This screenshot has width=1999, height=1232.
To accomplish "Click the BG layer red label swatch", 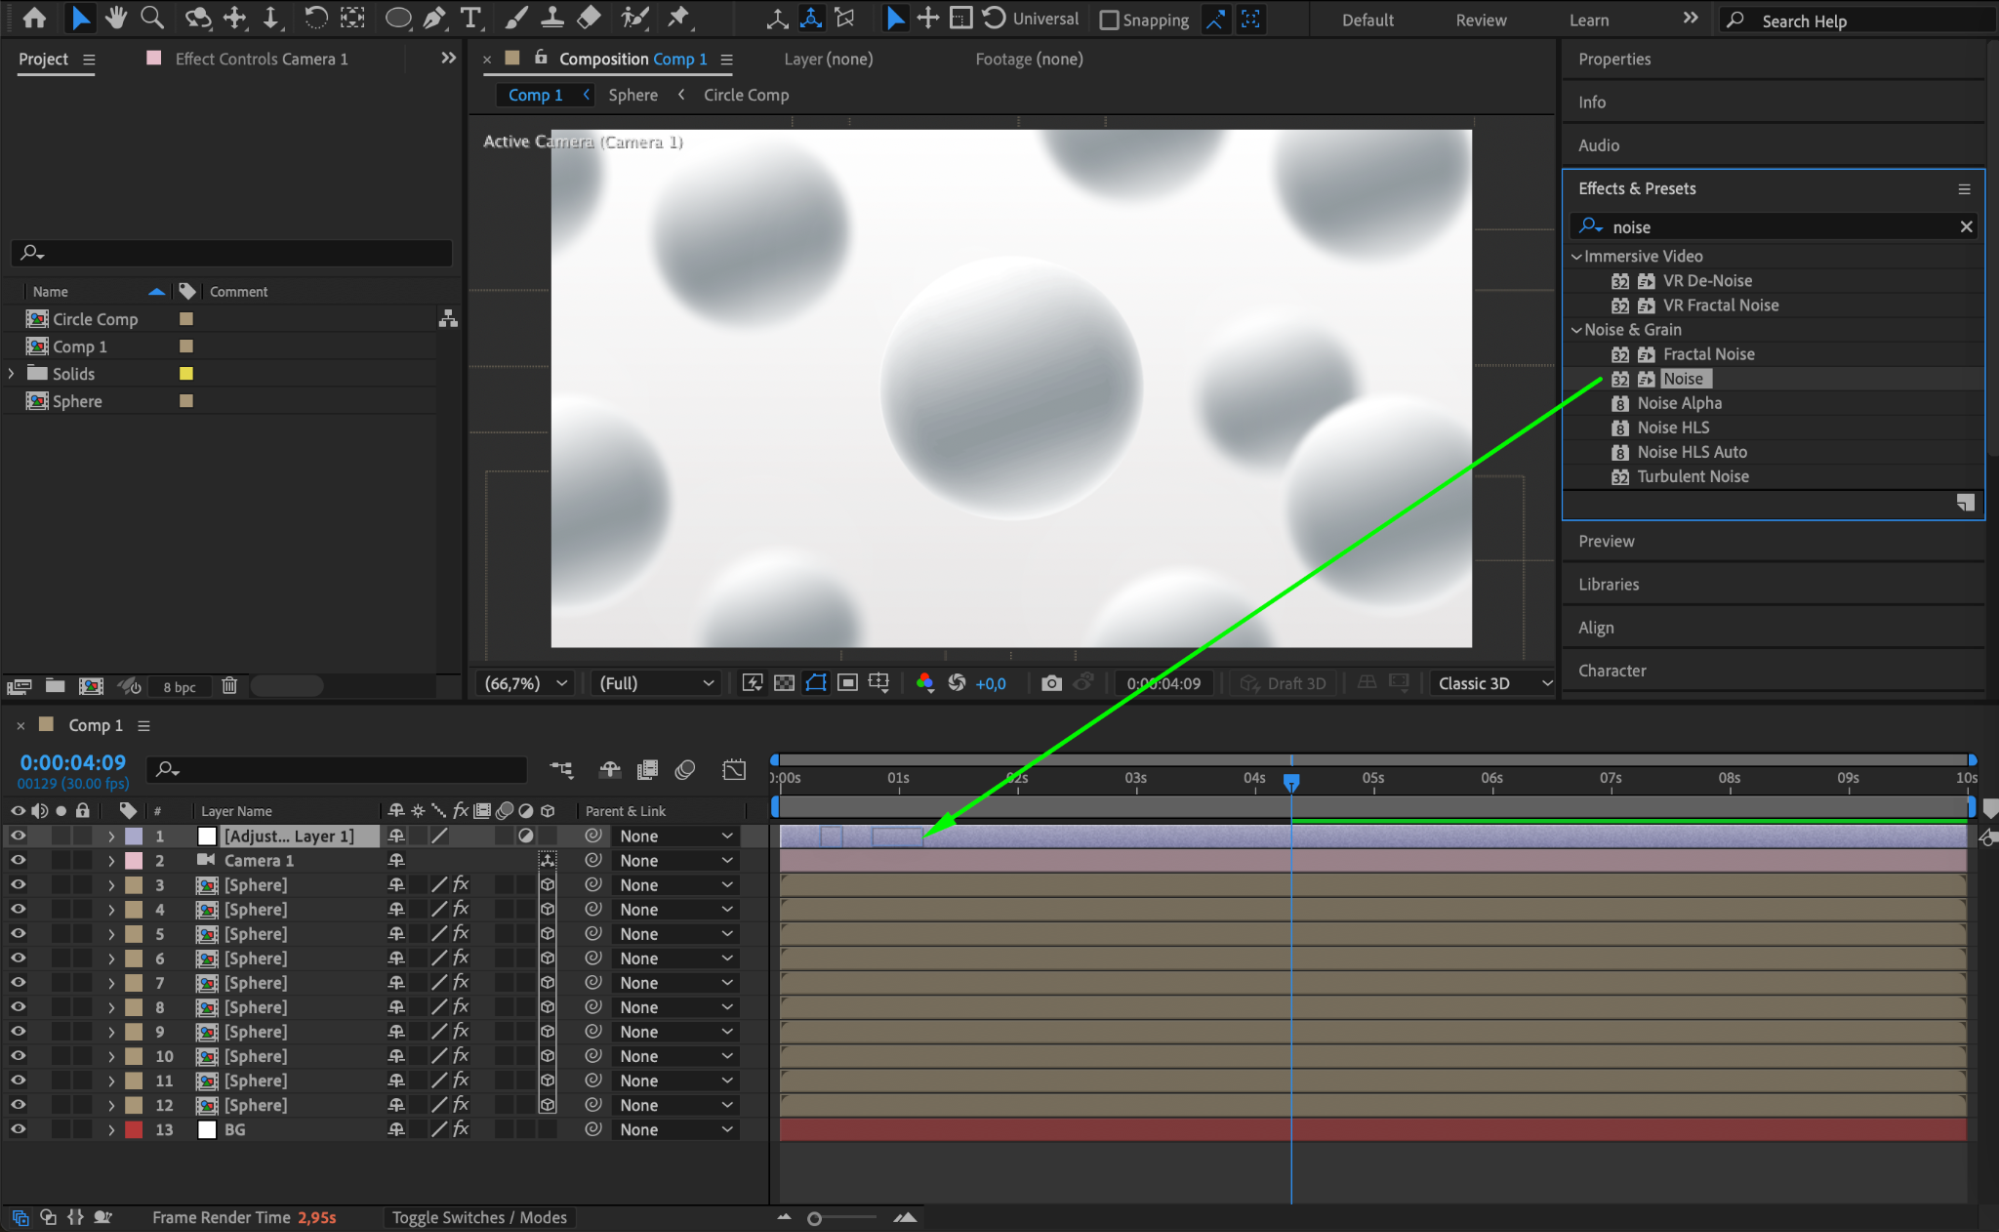I will tap(133, 1129).
